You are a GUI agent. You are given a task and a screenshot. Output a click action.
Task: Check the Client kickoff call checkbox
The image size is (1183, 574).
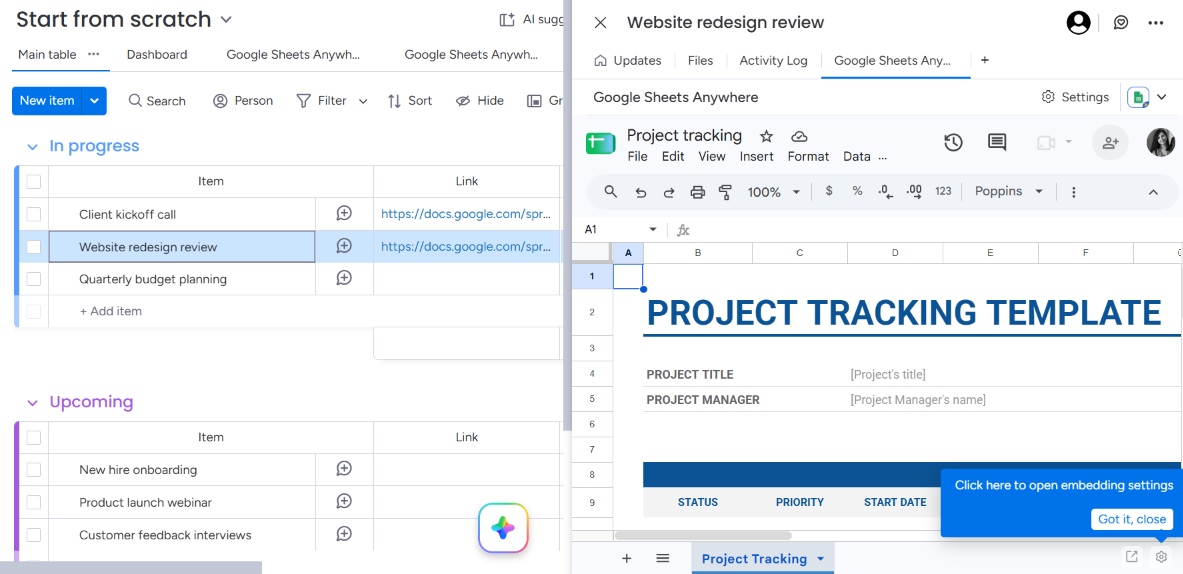tap(33, 214)
